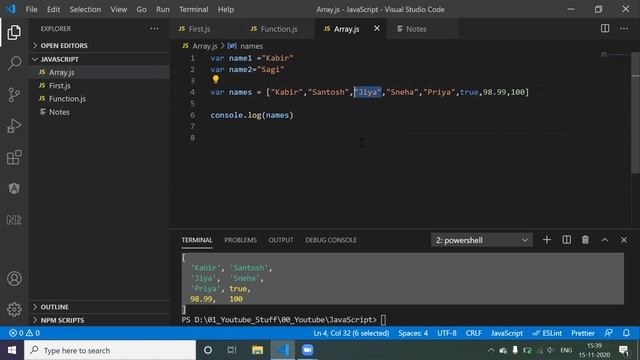This screenshot has width=640, height=360.
Task: Click JavaScript language mode
Action: point(507,333)
